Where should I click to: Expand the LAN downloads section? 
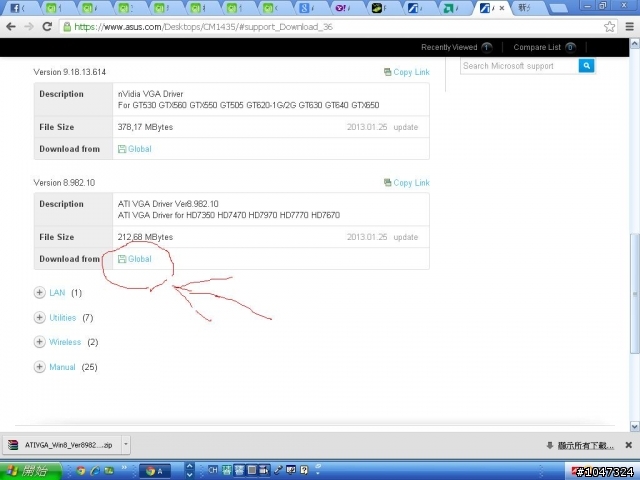pos(39,293)
